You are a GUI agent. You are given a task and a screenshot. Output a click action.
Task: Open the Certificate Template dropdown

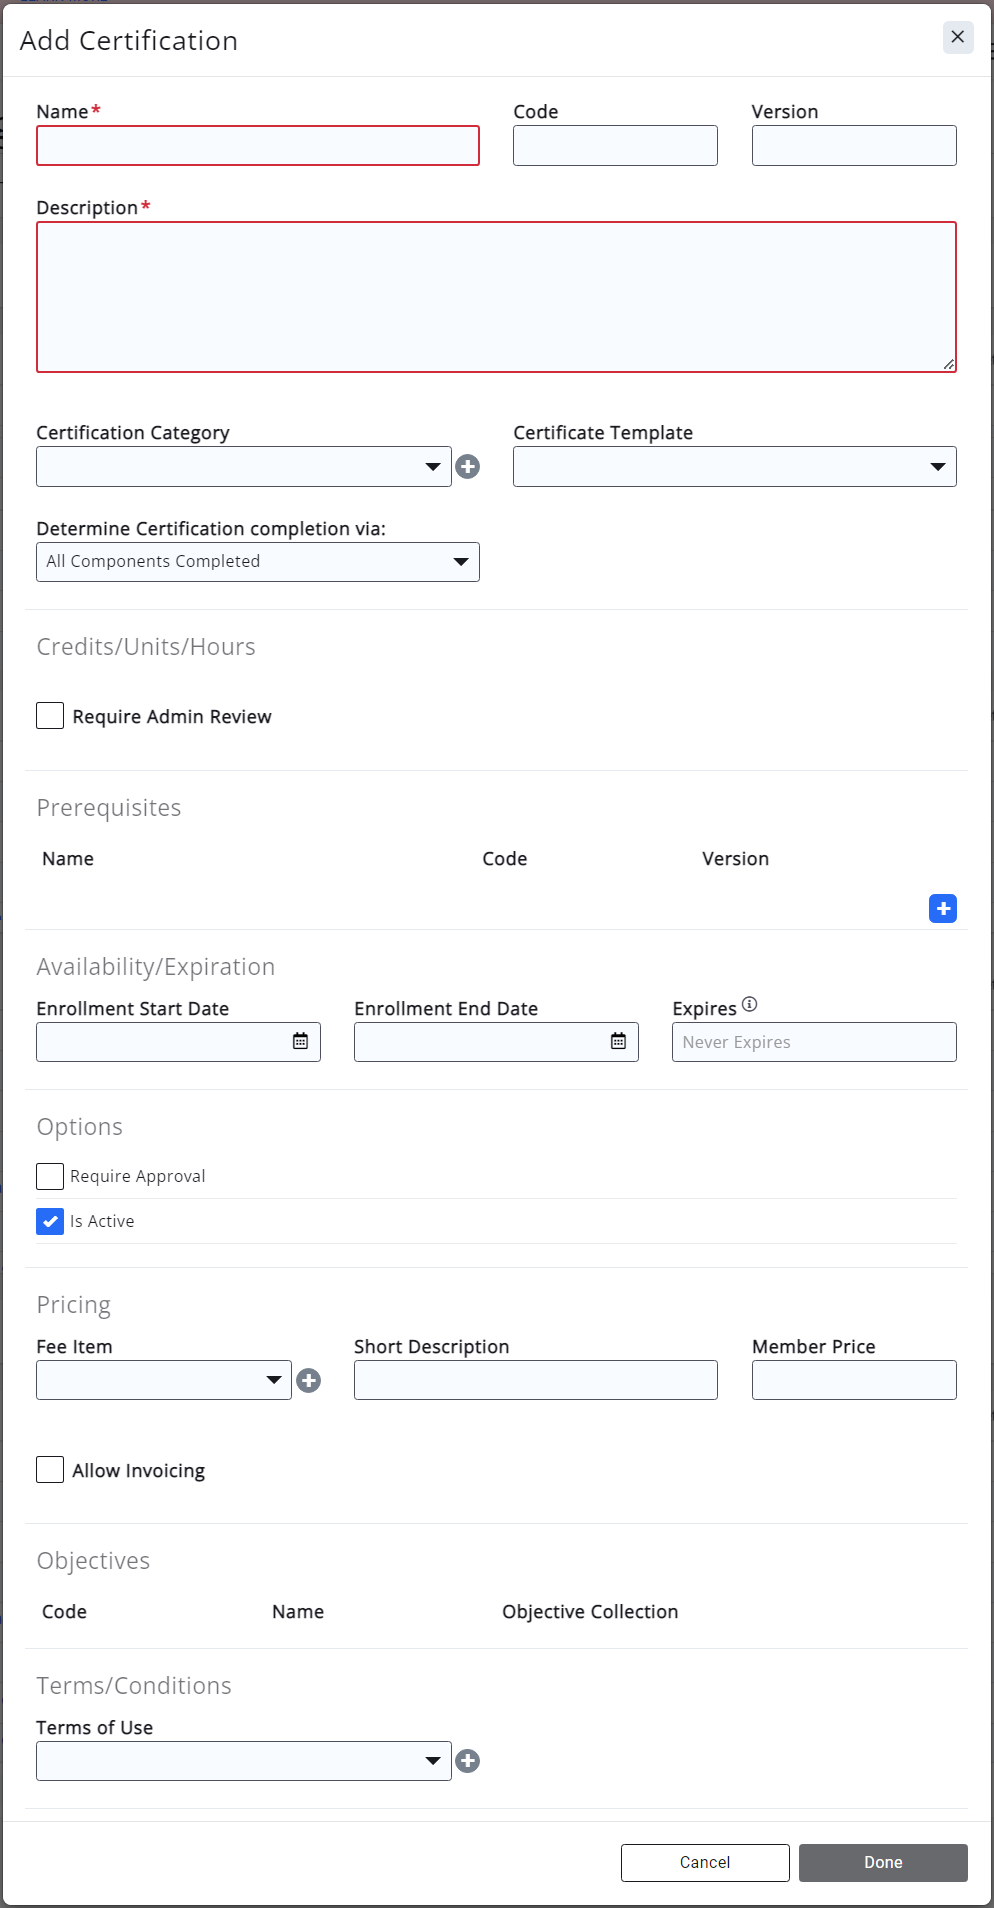(x=735, y=466)
